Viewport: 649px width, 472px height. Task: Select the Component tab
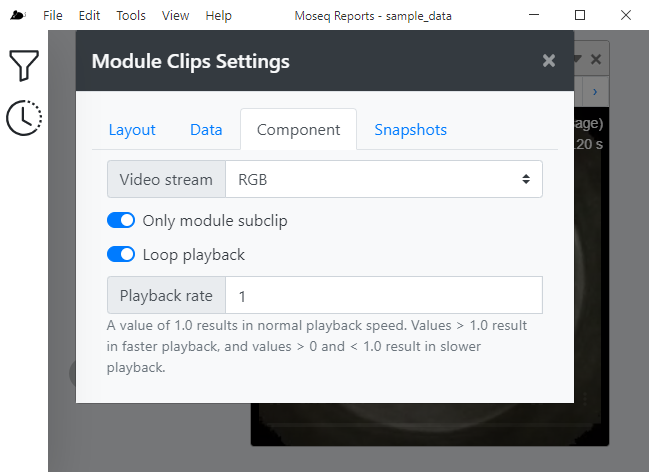click(298, 130)
